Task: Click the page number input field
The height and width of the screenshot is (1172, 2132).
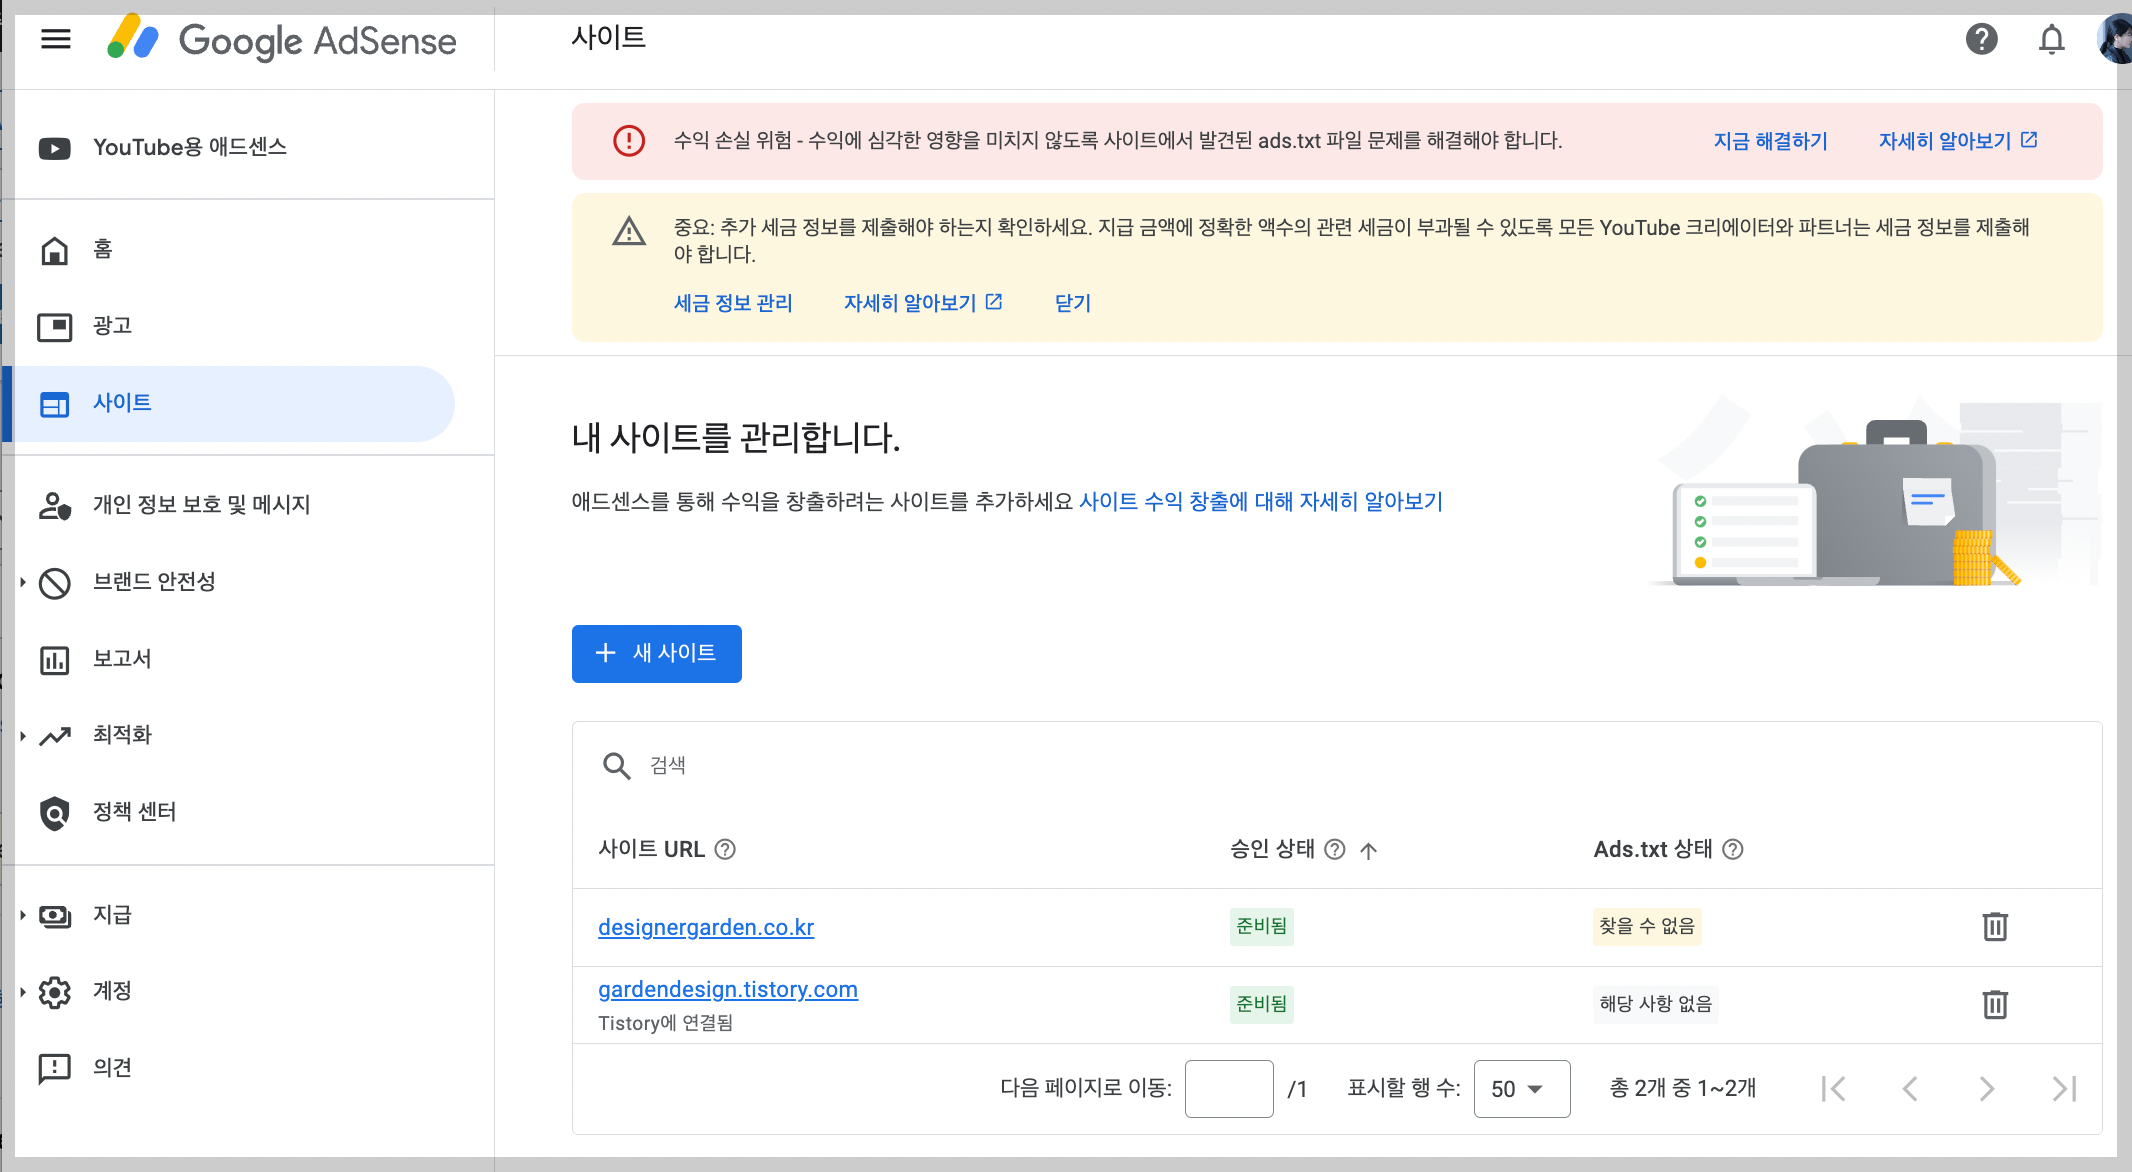Action: click(1228, 1089)
